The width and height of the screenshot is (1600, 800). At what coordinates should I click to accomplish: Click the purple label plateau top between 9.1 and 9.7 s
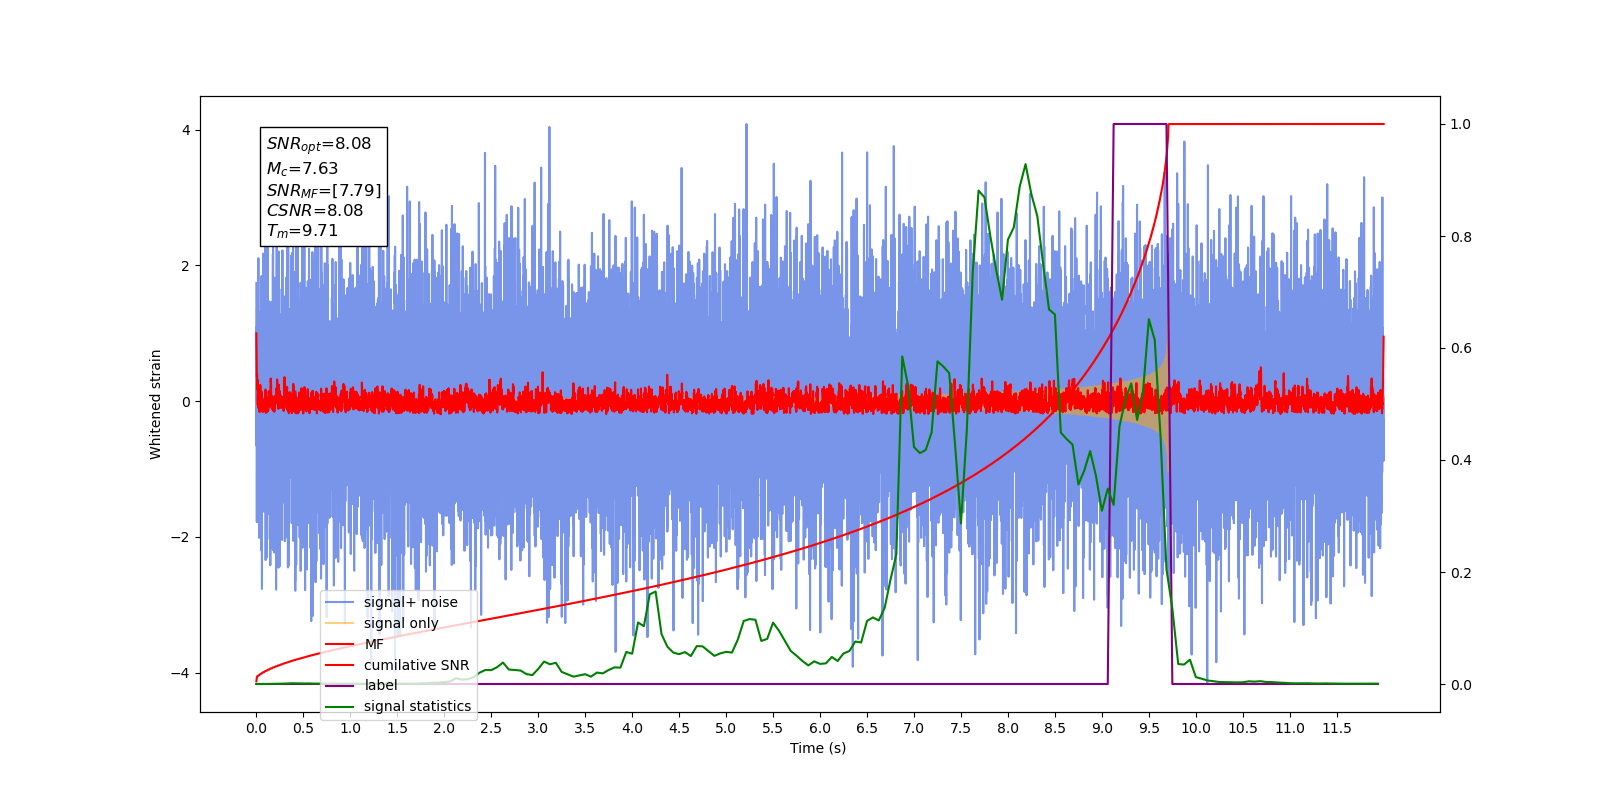(1140, 124)
